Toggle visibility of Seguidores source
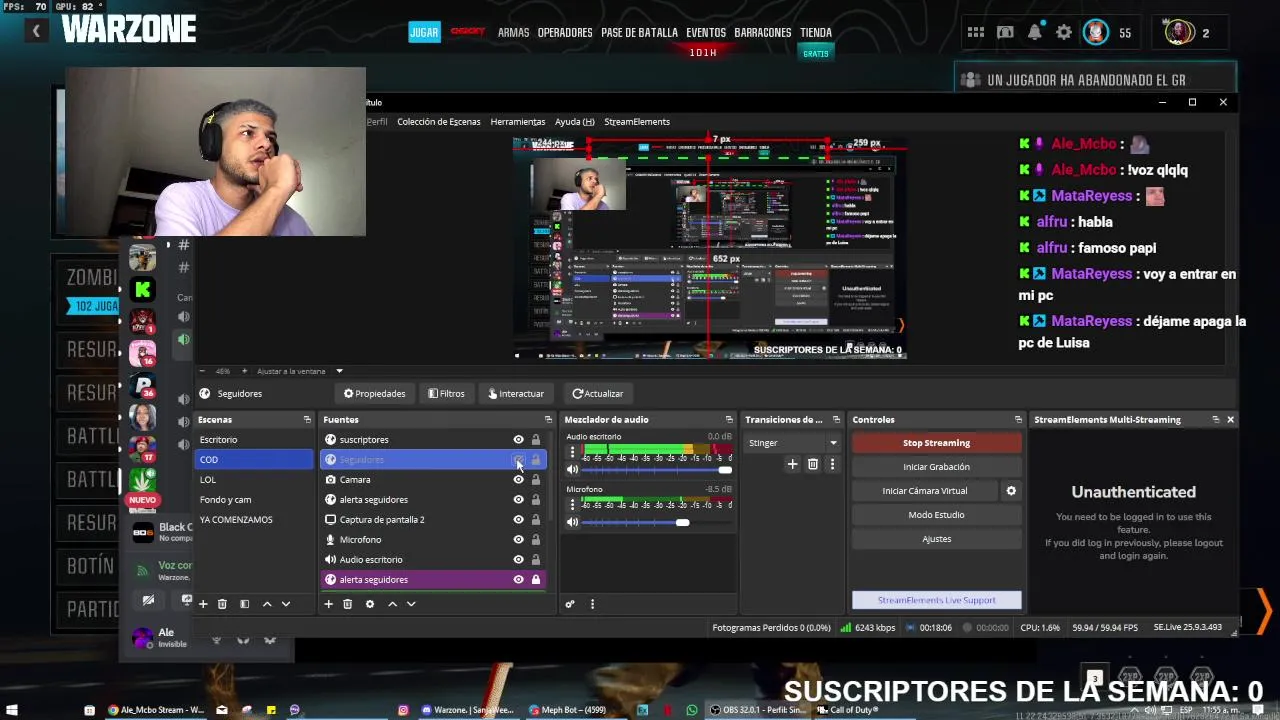Viewport: 1280px width, 720px height. pos(518,460)
